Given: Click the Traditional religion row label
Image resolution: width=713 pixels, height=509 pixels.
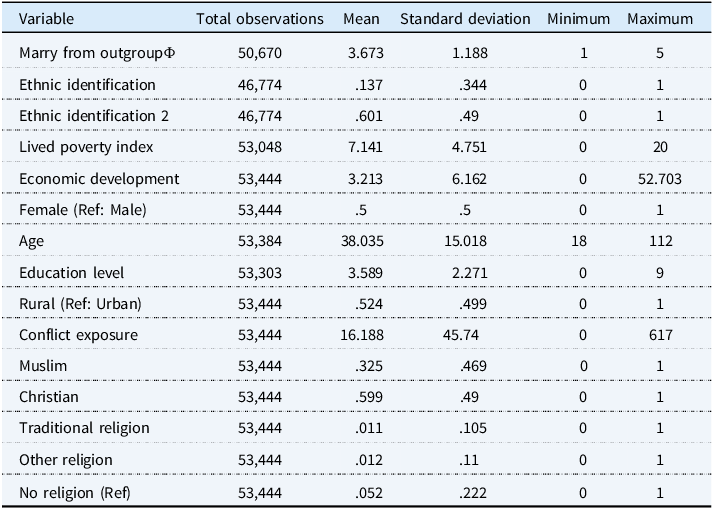Looking at the screenshot, I should [84, 428].
